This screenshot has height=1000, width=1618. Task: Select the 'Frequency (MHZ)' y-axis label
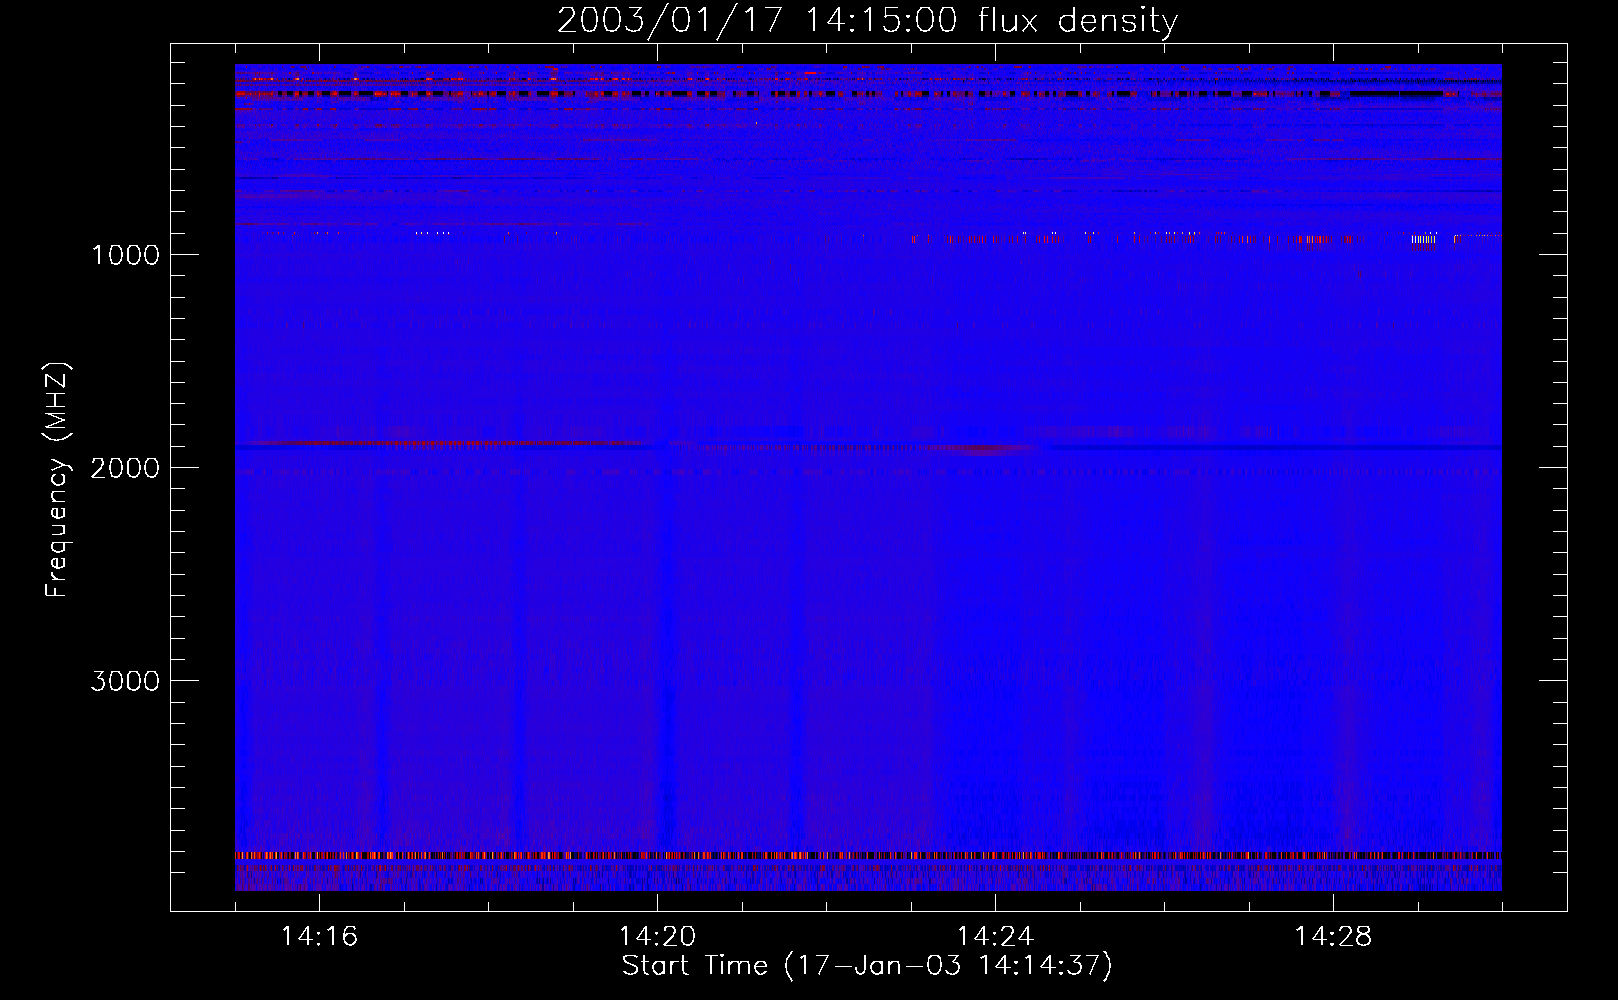pyautogui.click(x=57, y=480)
